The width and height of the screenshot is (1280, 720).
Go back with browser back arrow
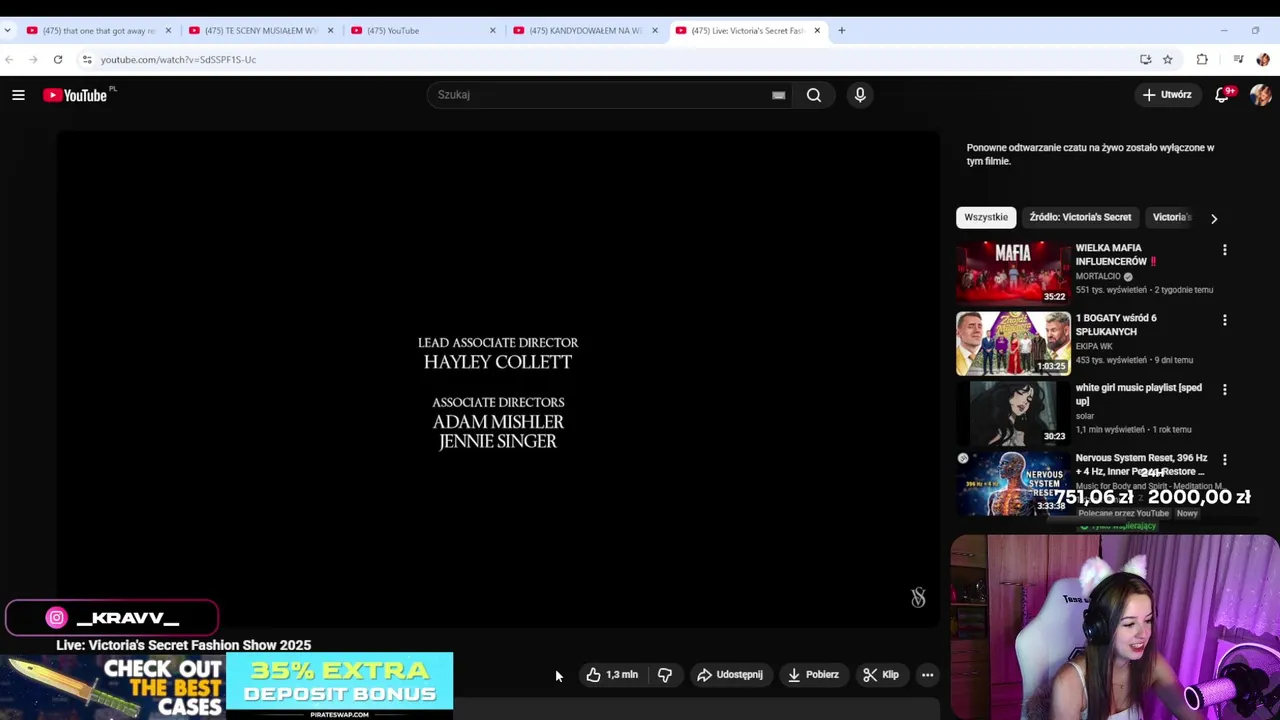pos(9,60)
